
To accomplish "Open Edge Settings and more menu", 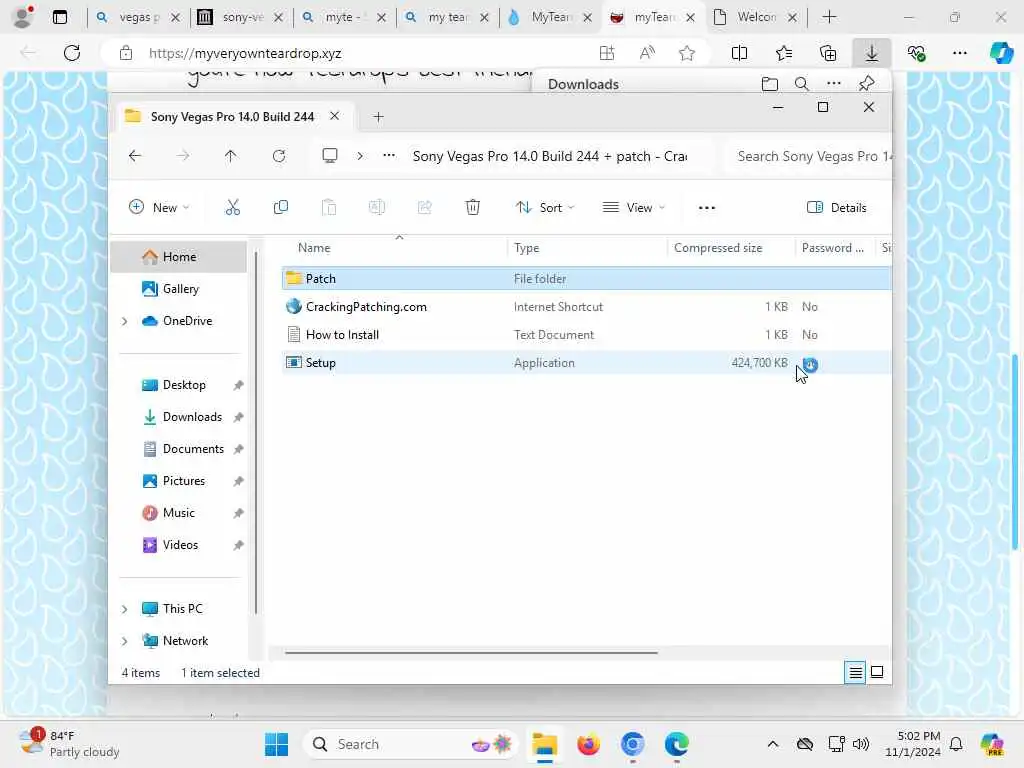I will point(959,53).
